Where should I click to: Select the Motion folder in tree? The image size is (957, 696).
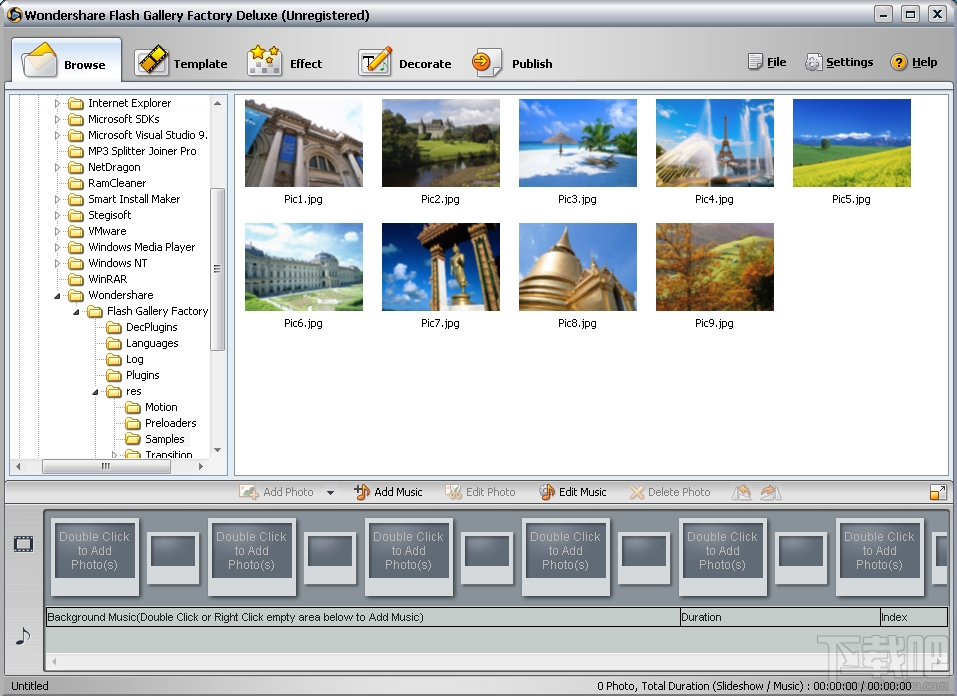click(x=160, y=407)
